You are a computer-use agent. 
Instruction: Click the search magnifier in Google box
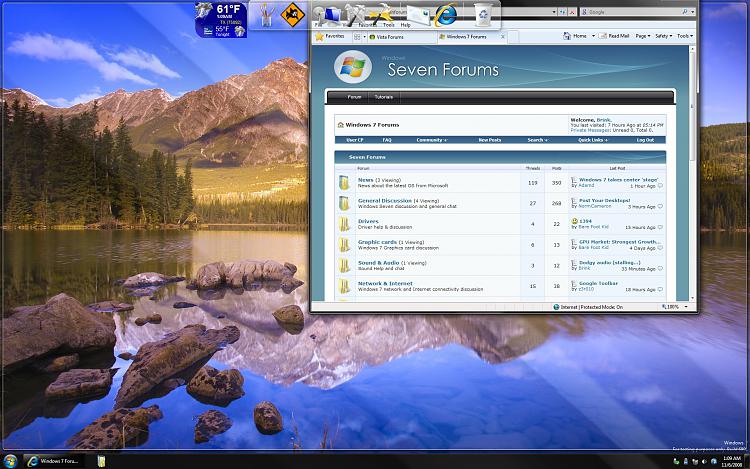[x=685, y=11]
